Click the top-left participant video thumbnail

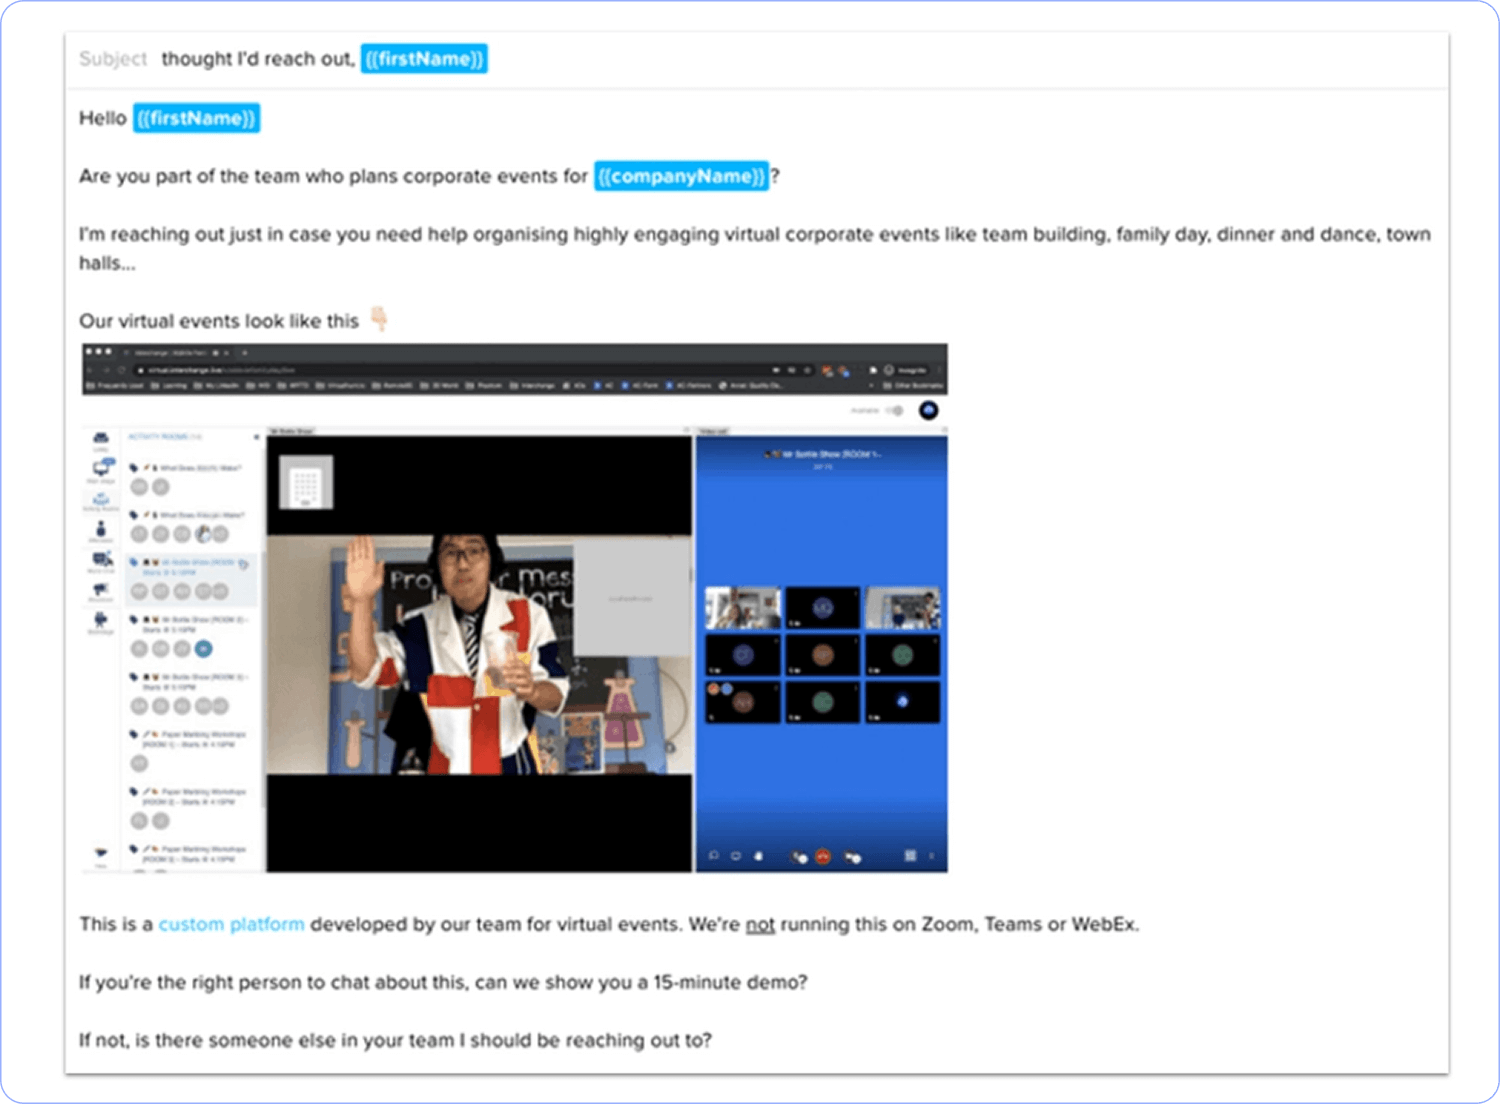tap(742, 607)
